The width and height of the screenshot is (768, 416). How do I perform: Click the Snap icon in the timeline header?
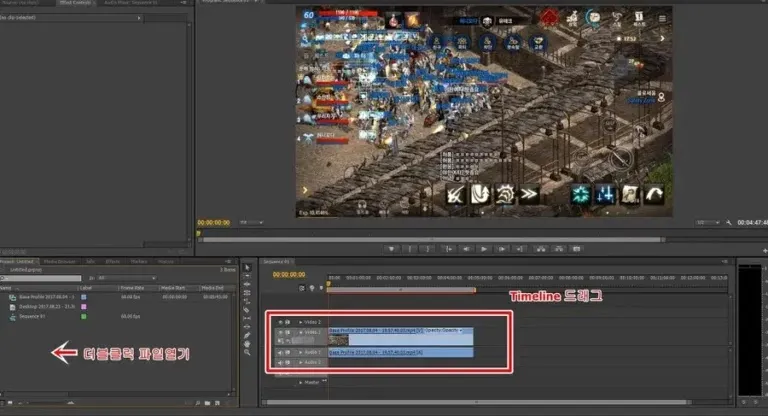[x=302, y=288]
